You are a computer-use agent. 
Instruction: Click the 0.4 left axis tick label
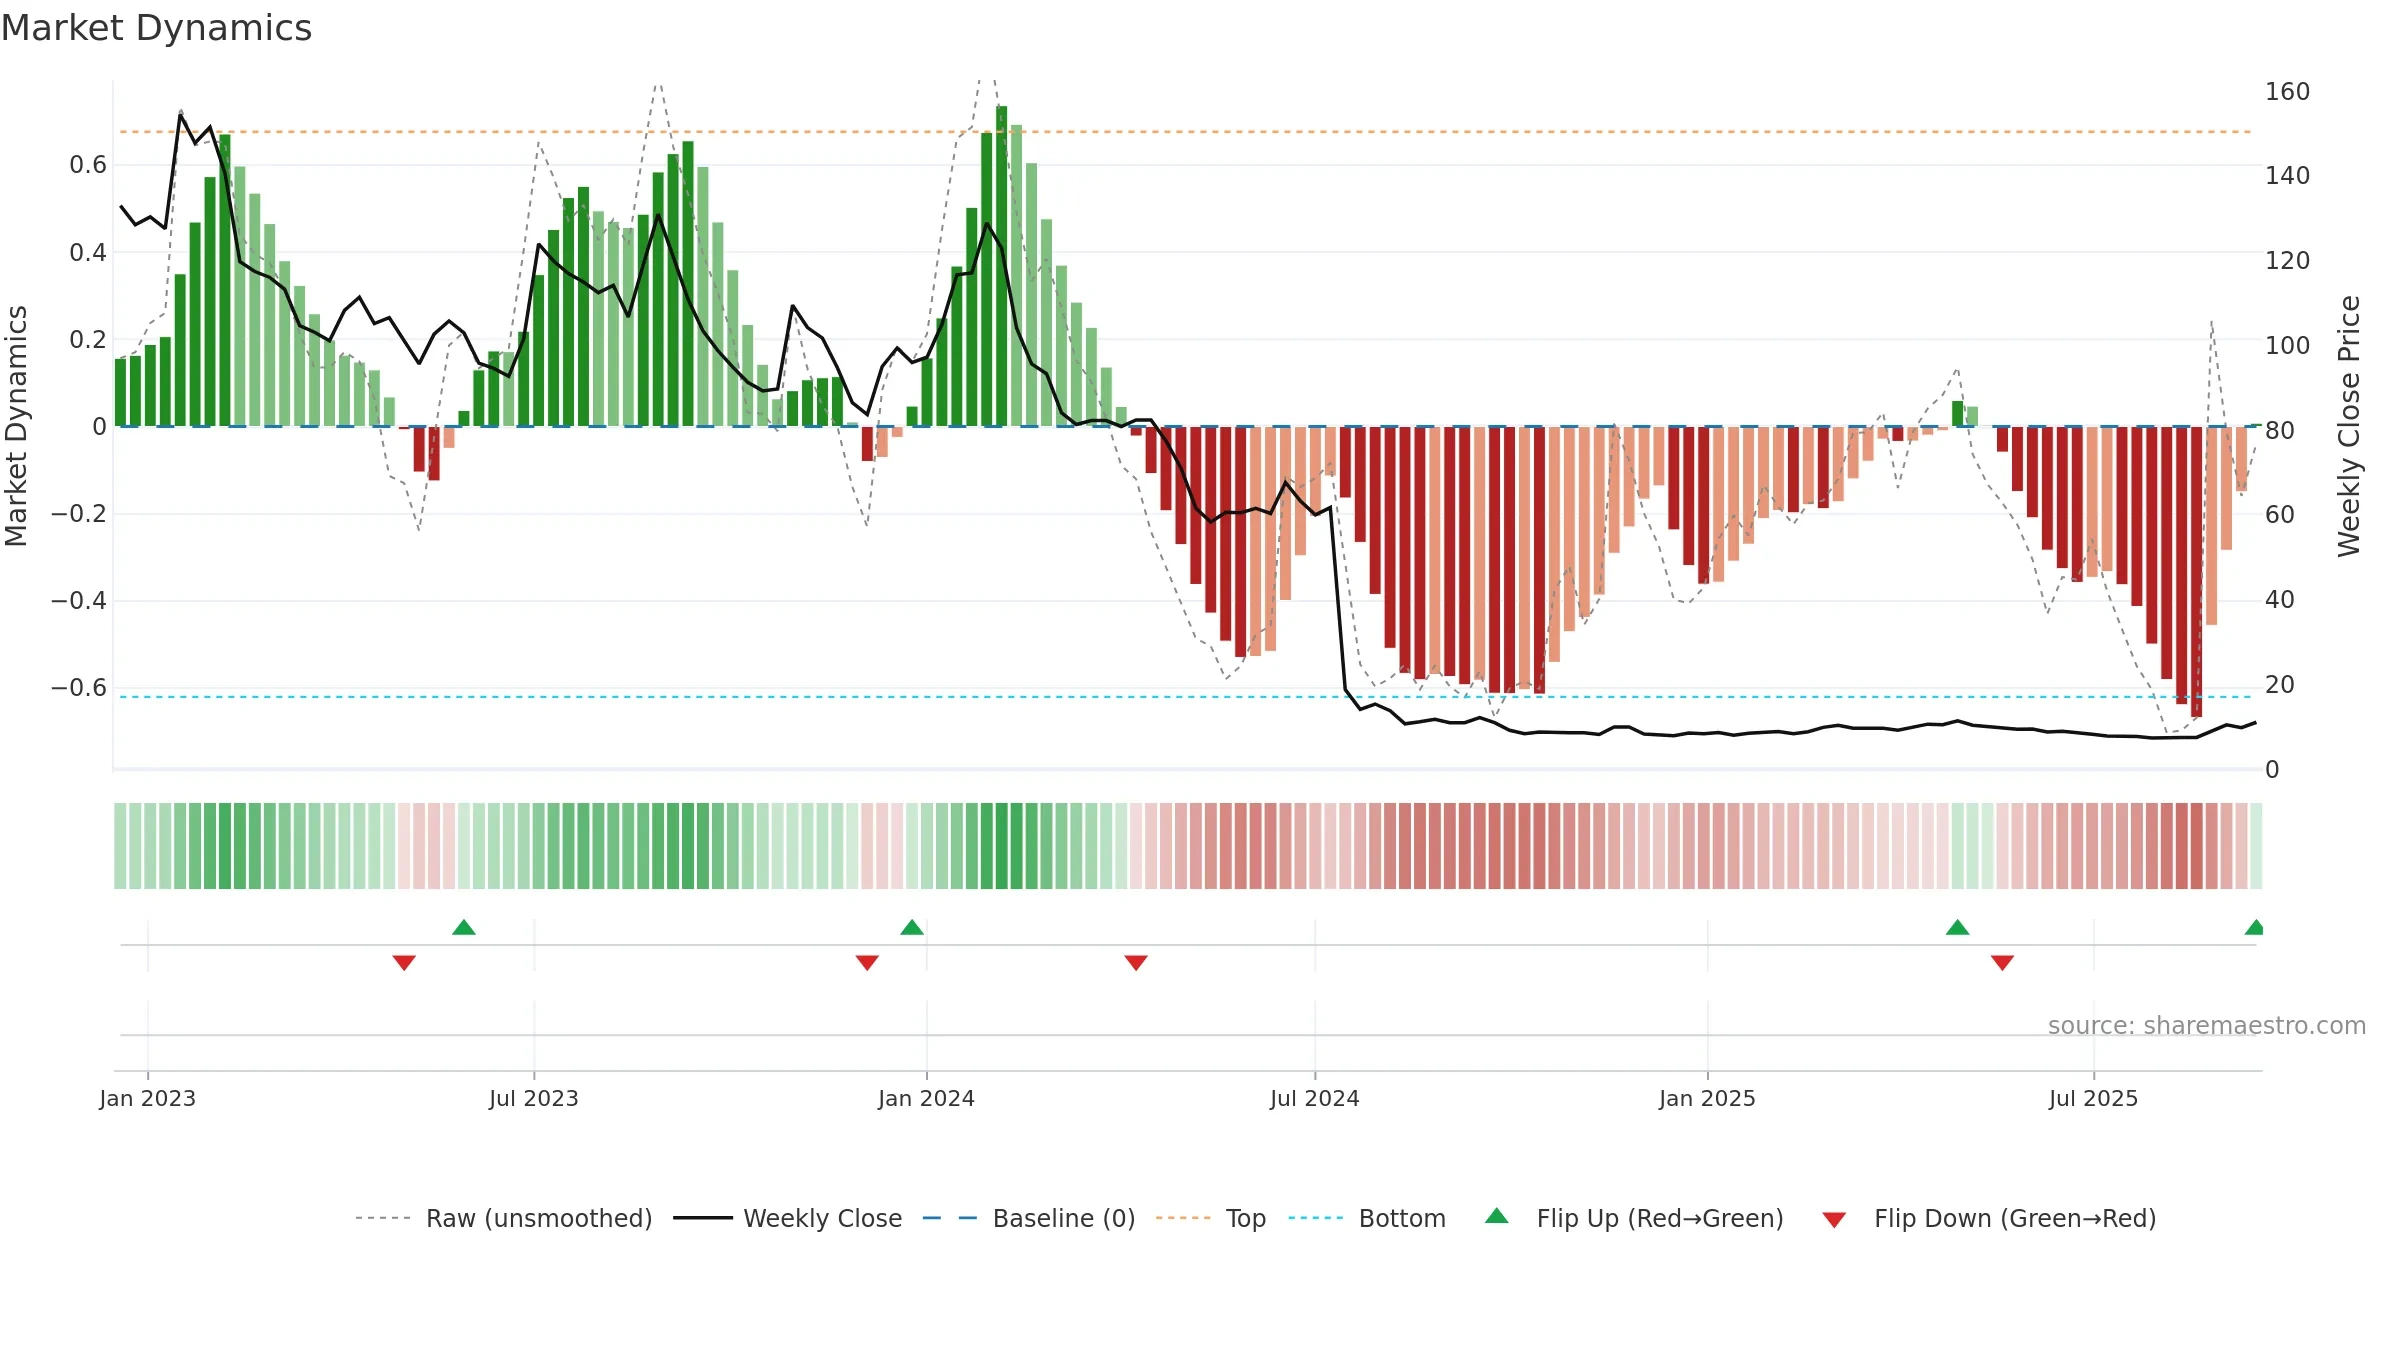[88, 252]
